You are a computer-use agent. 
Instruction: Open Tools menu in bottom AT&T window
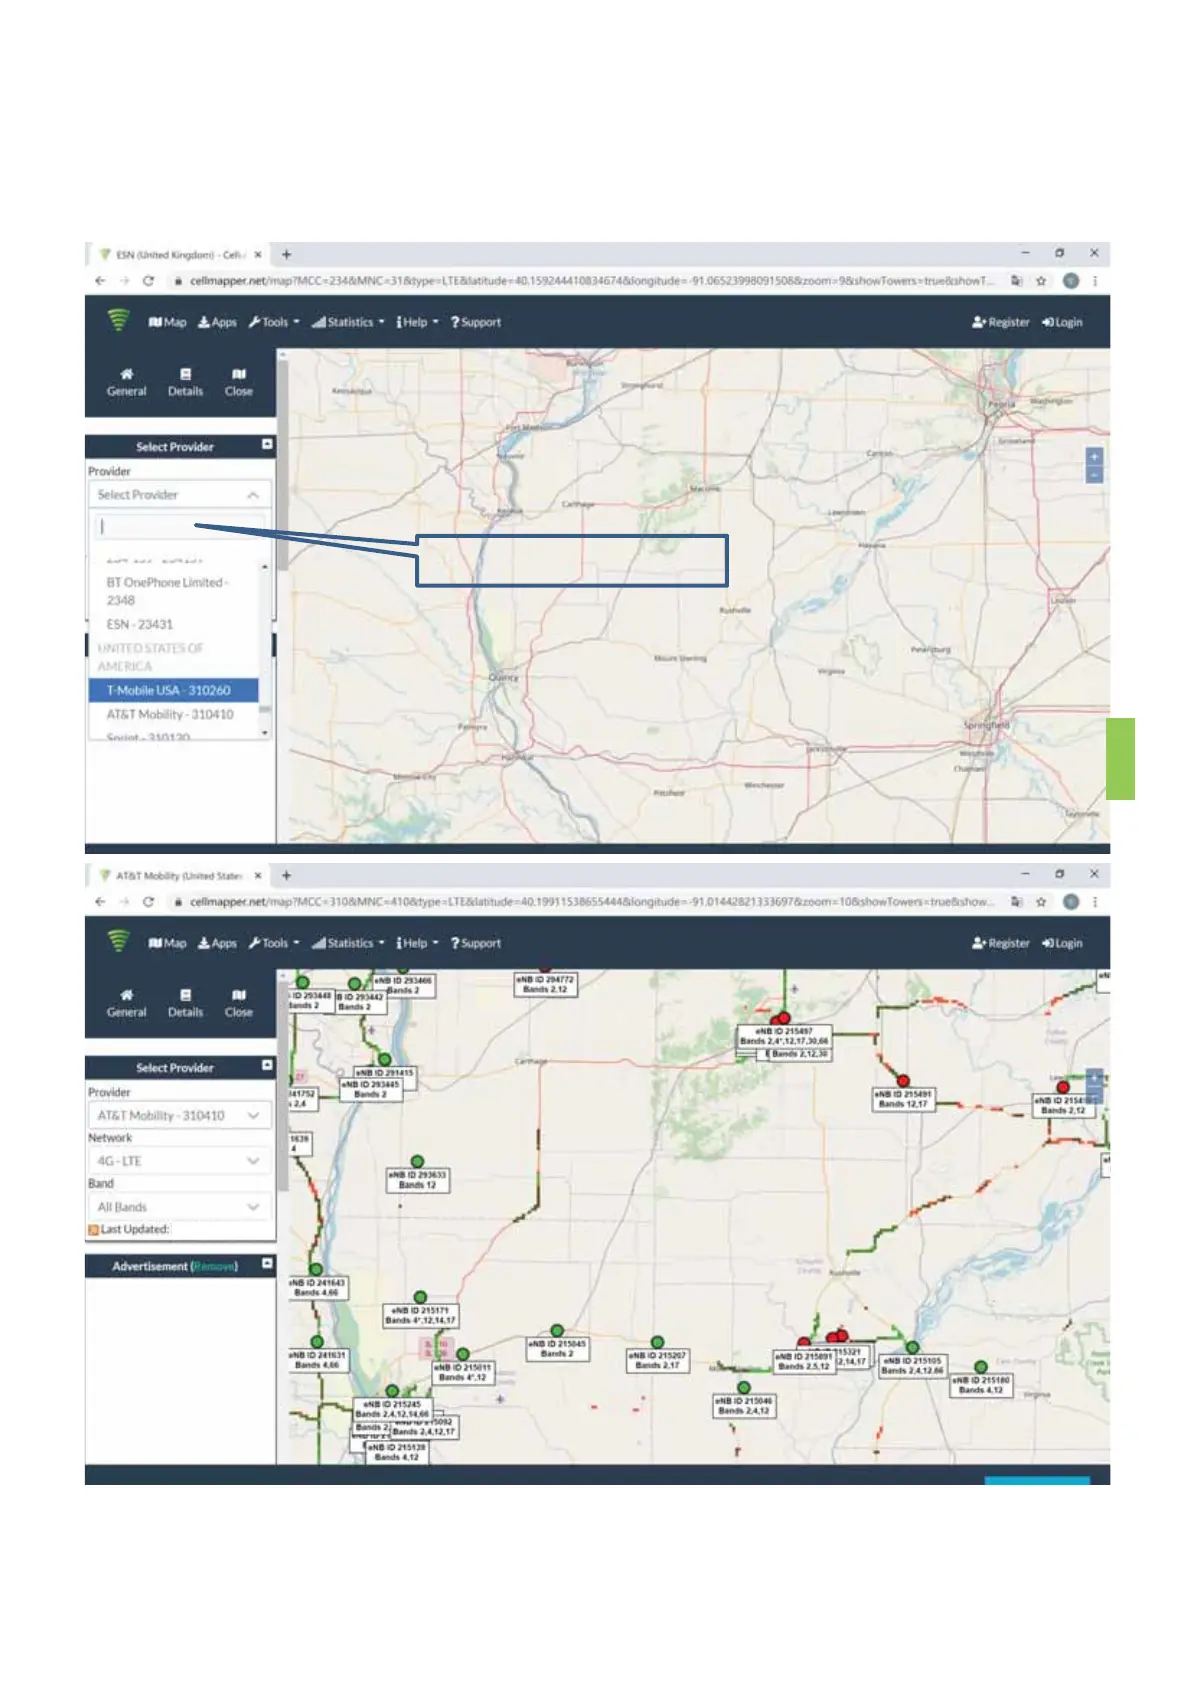(274, 943)
